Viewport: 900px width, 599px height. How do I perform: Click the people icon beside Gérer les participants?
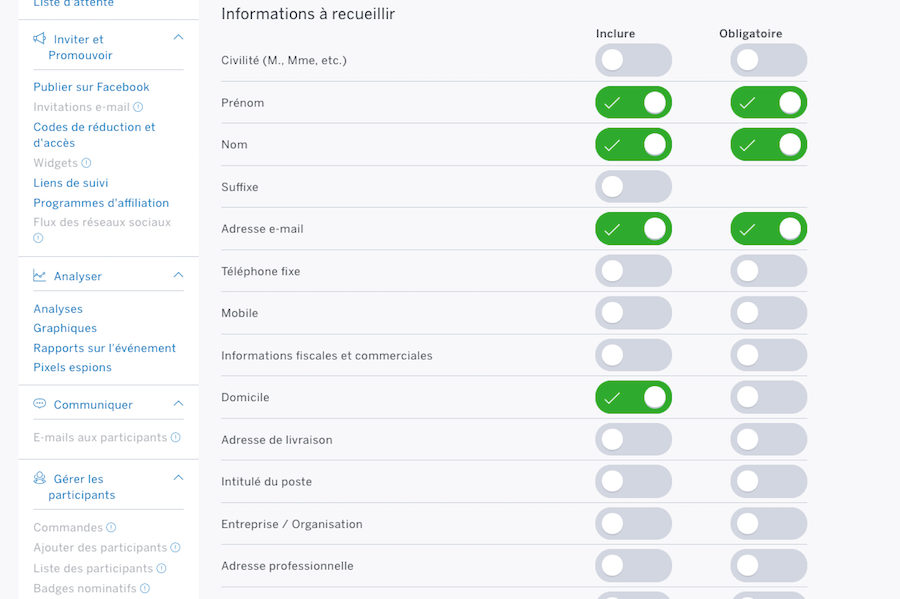[40, 478]
